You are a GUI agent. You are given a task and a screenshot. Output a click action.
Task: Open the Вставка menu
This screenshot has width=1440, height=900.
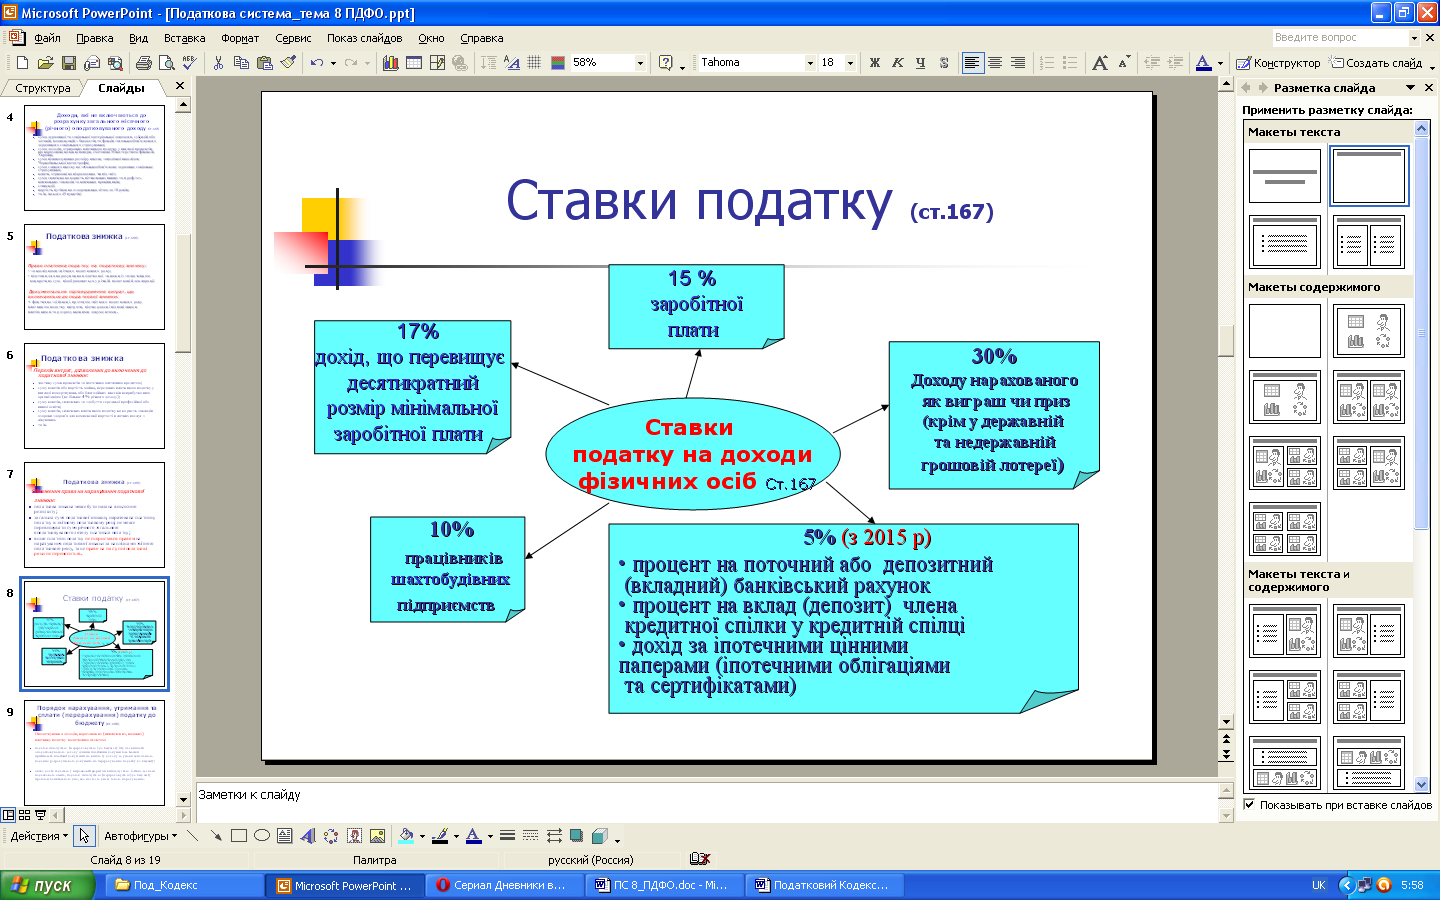coord(184,38)
